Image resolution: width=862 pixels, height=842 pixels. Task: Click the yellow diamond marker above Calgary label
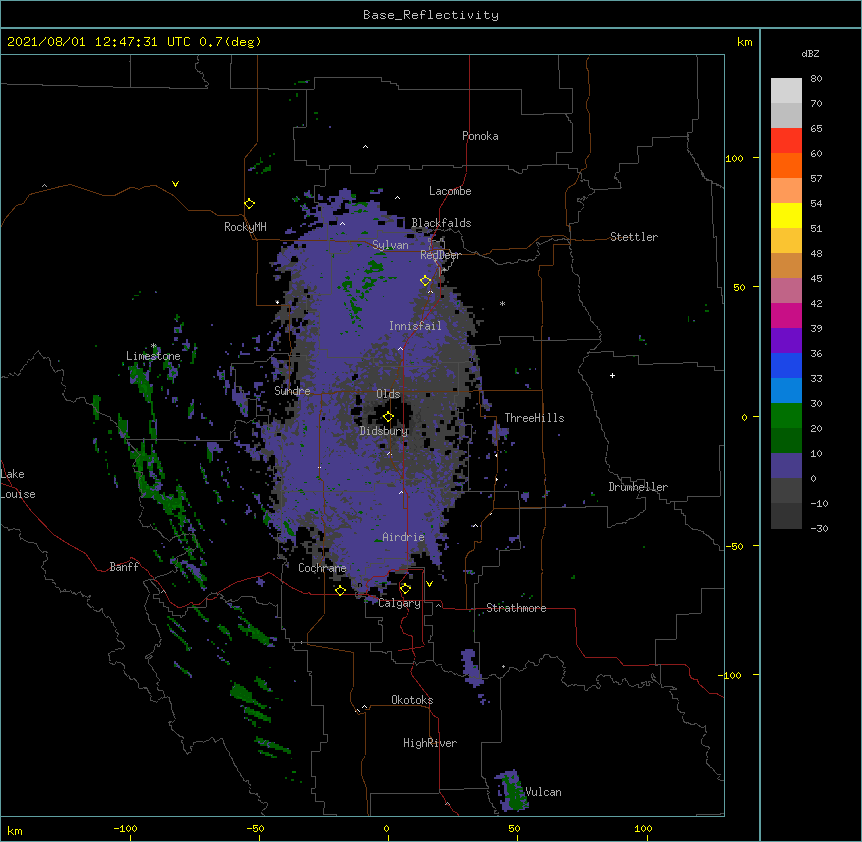(405, 589)
